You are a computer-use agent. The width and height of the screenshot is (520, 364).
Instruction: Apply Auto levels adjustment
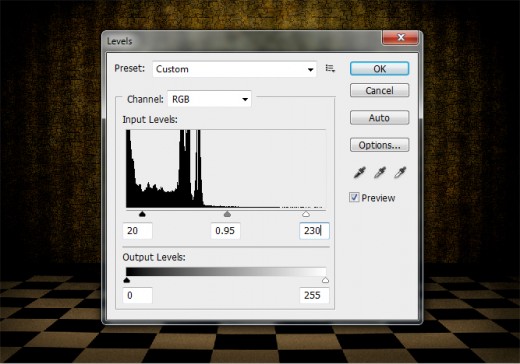click(x=379, y=118)
